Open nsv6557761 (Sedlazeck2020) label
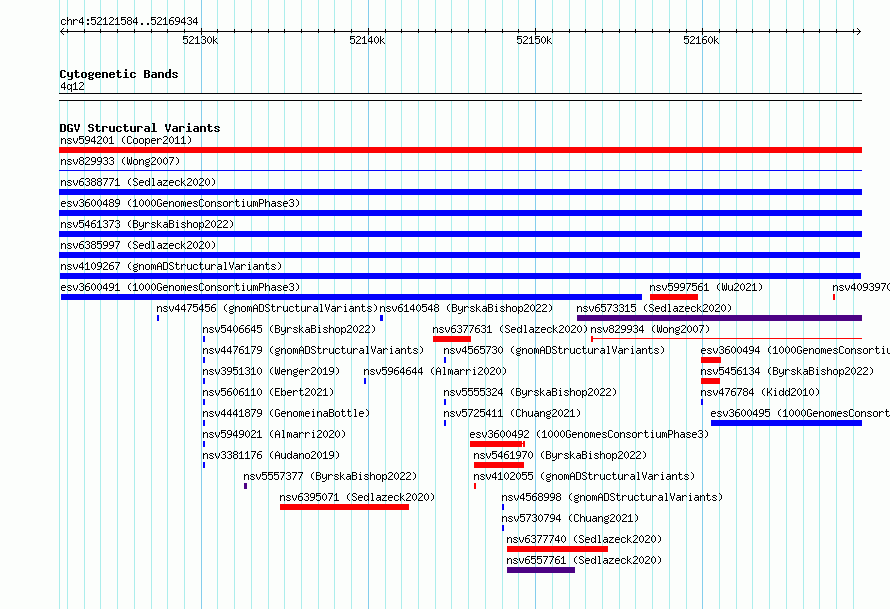This screenshot has height=609, width=890. (x=584, y=560)
